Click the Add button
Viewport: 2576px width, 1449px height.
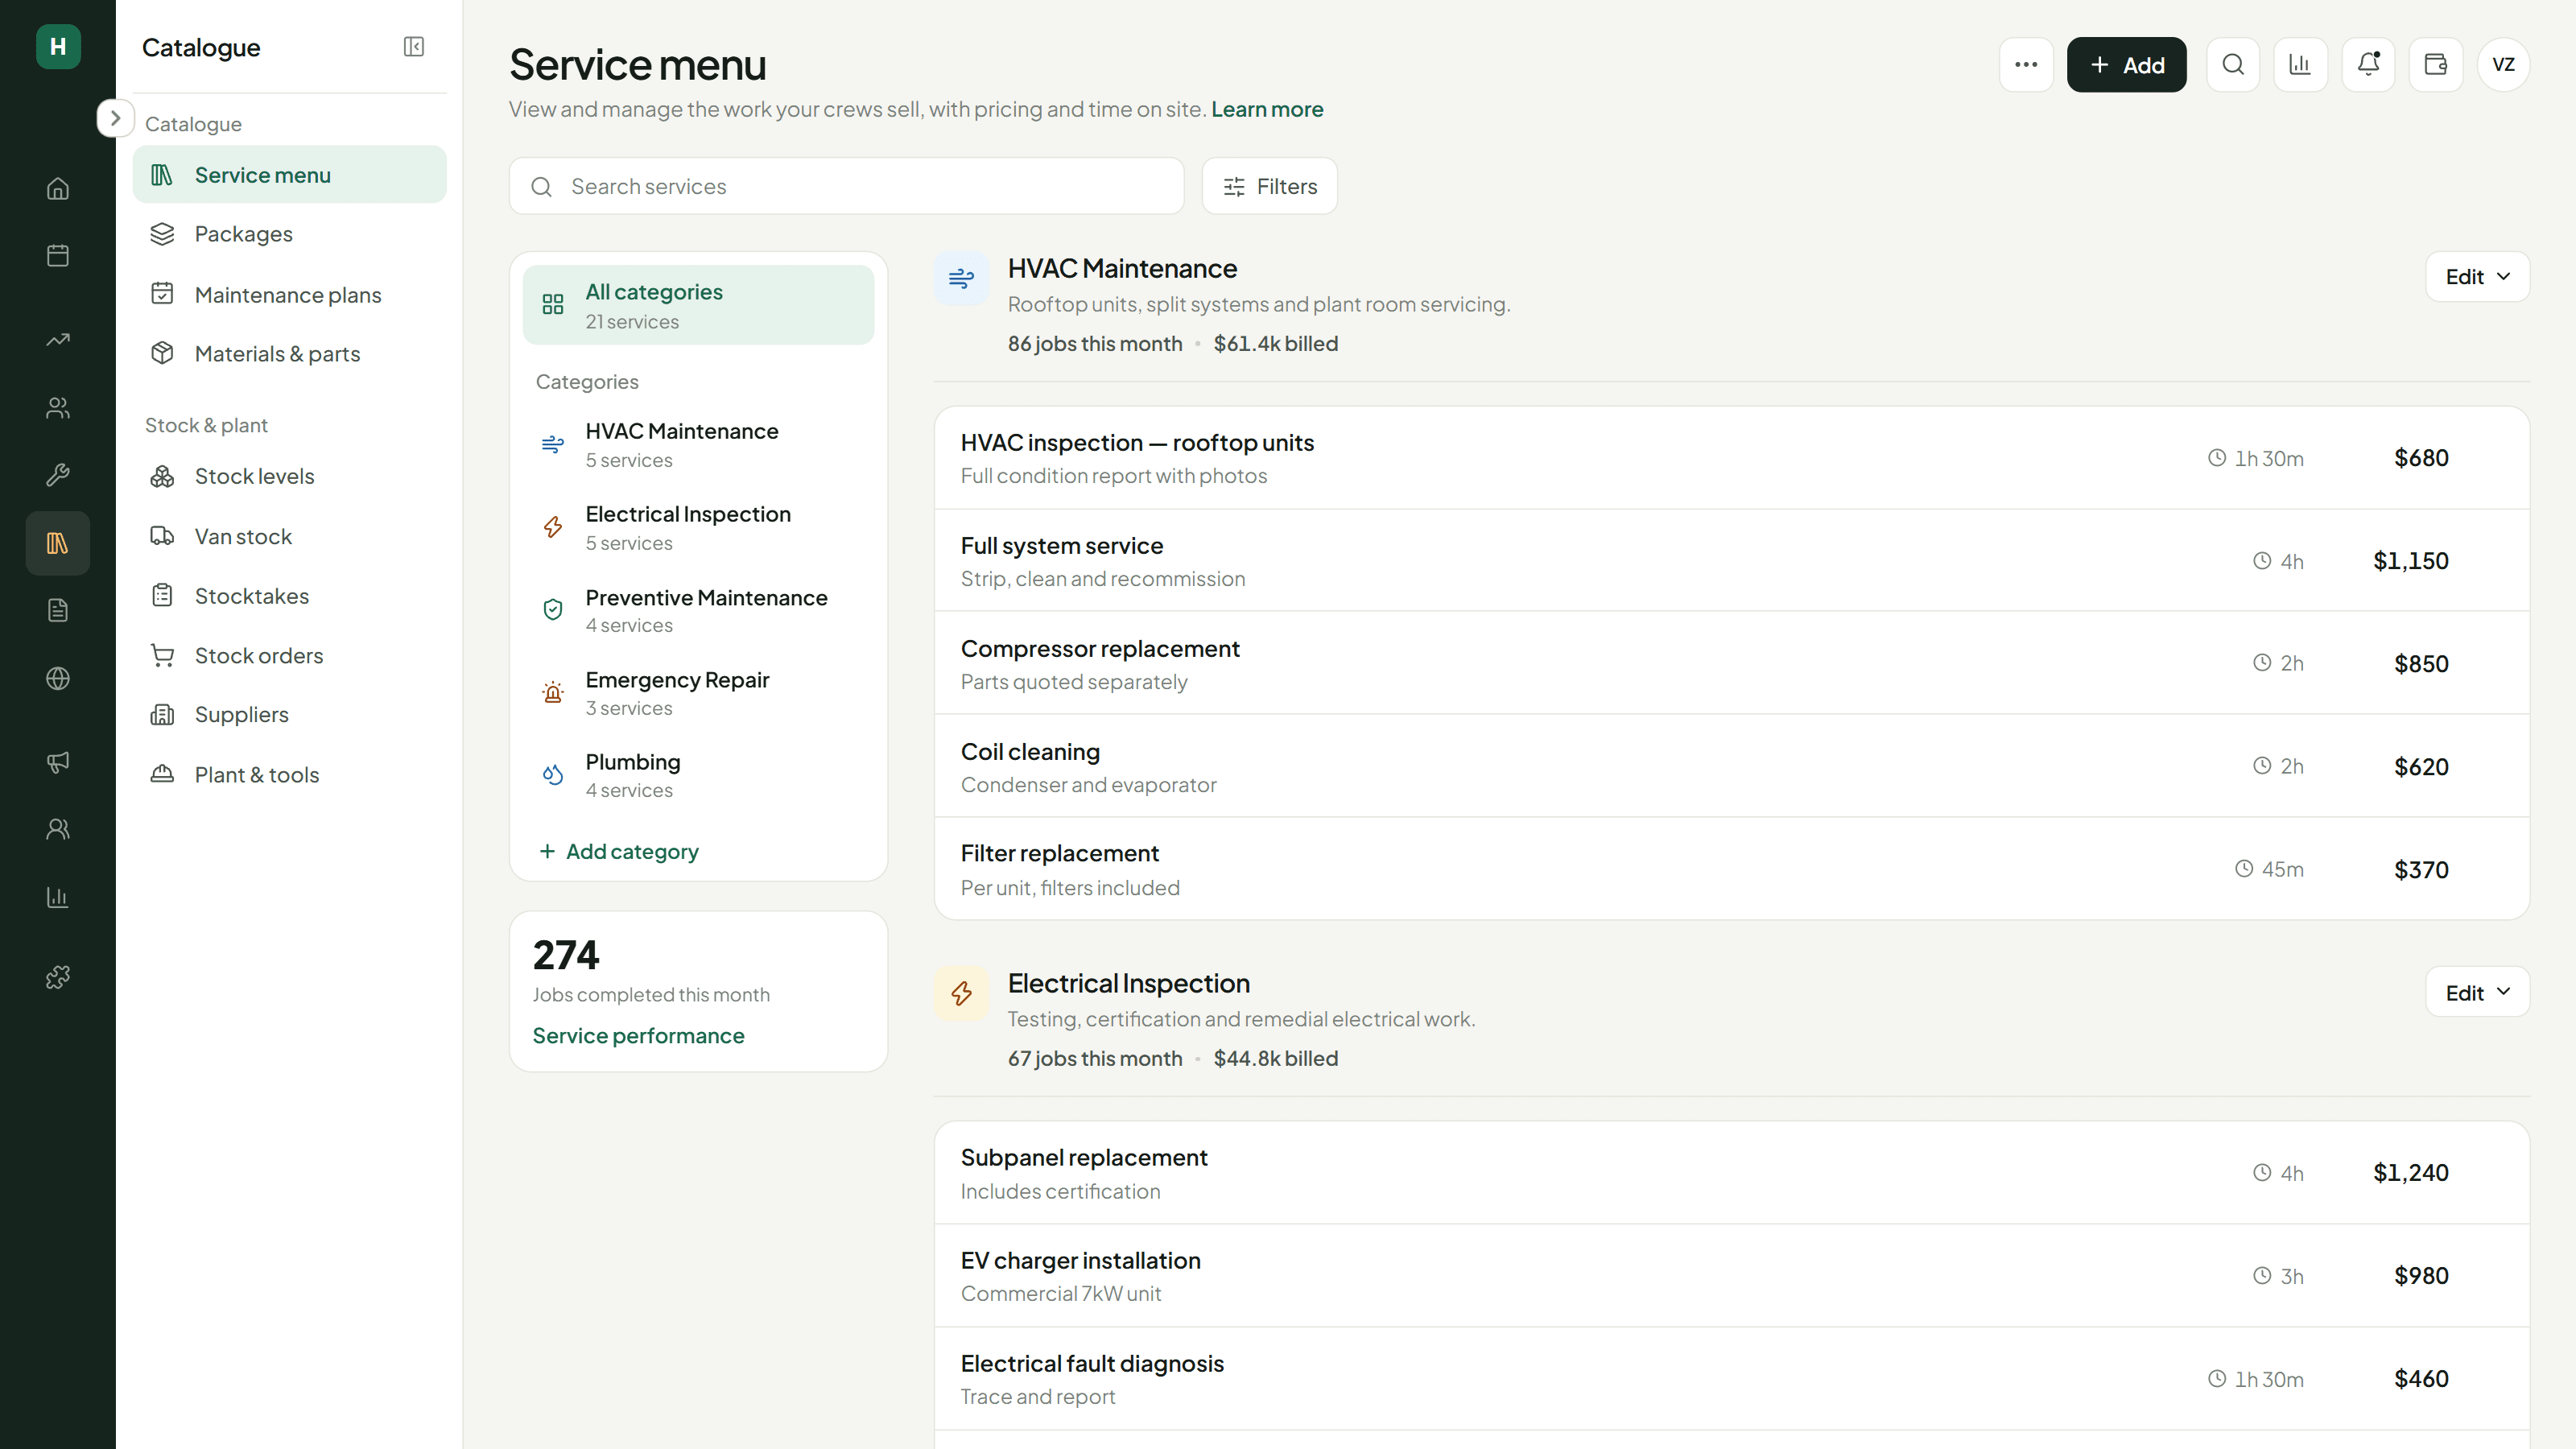[x=2126, y=65]
